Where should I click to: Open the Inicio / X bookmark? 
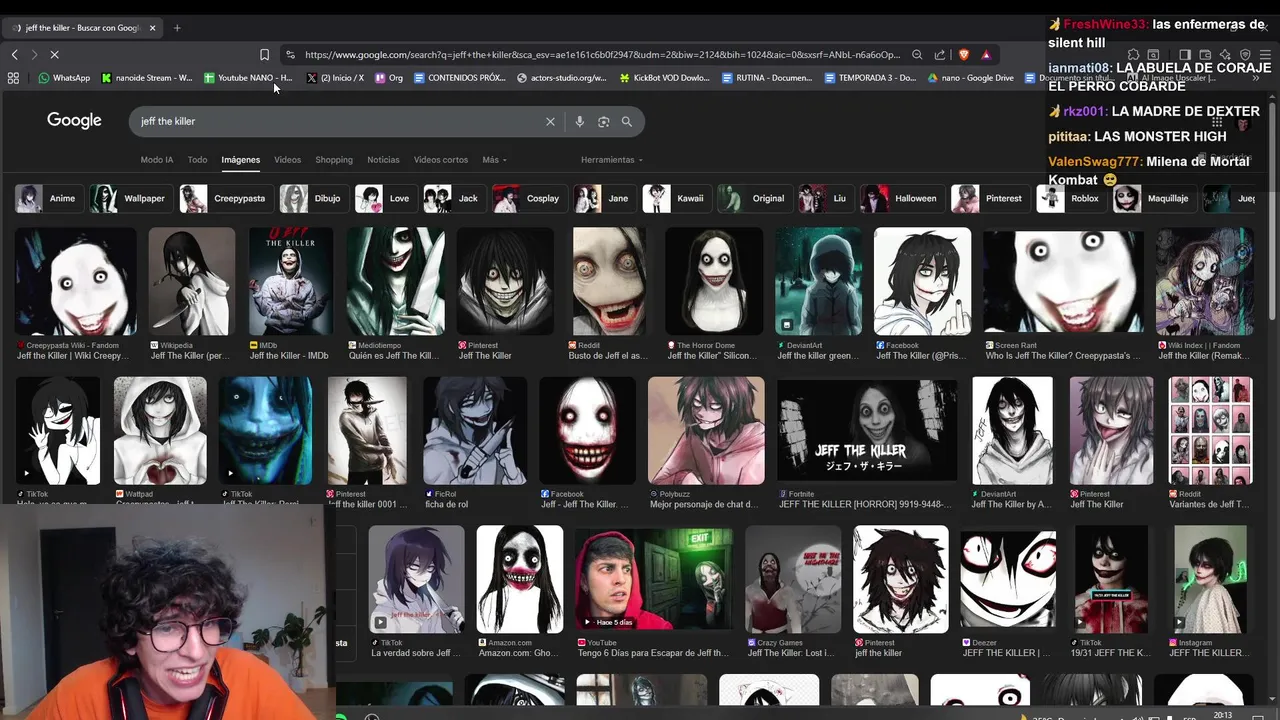click(x=335, y=78)
